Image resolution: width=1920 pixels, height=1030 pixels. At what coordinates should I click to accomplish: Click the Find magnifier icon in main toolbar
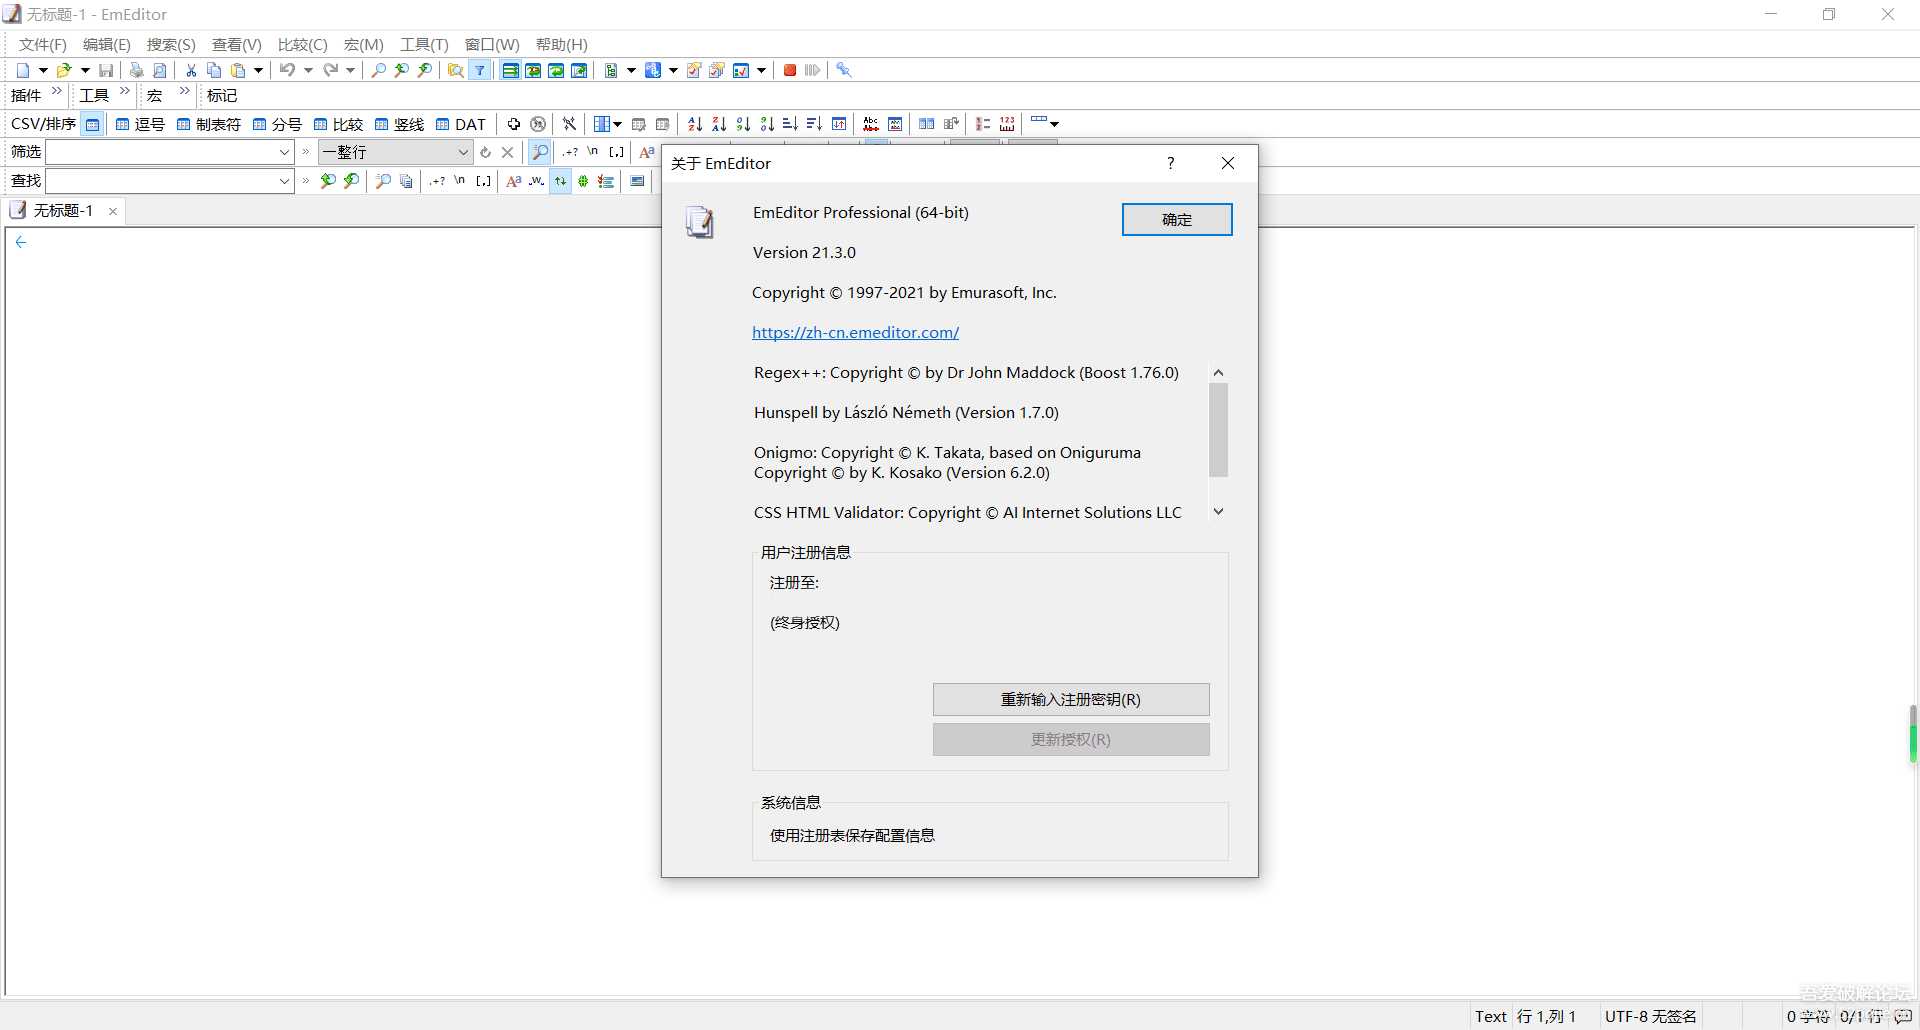pyautogui.click(x=379, y=70)
